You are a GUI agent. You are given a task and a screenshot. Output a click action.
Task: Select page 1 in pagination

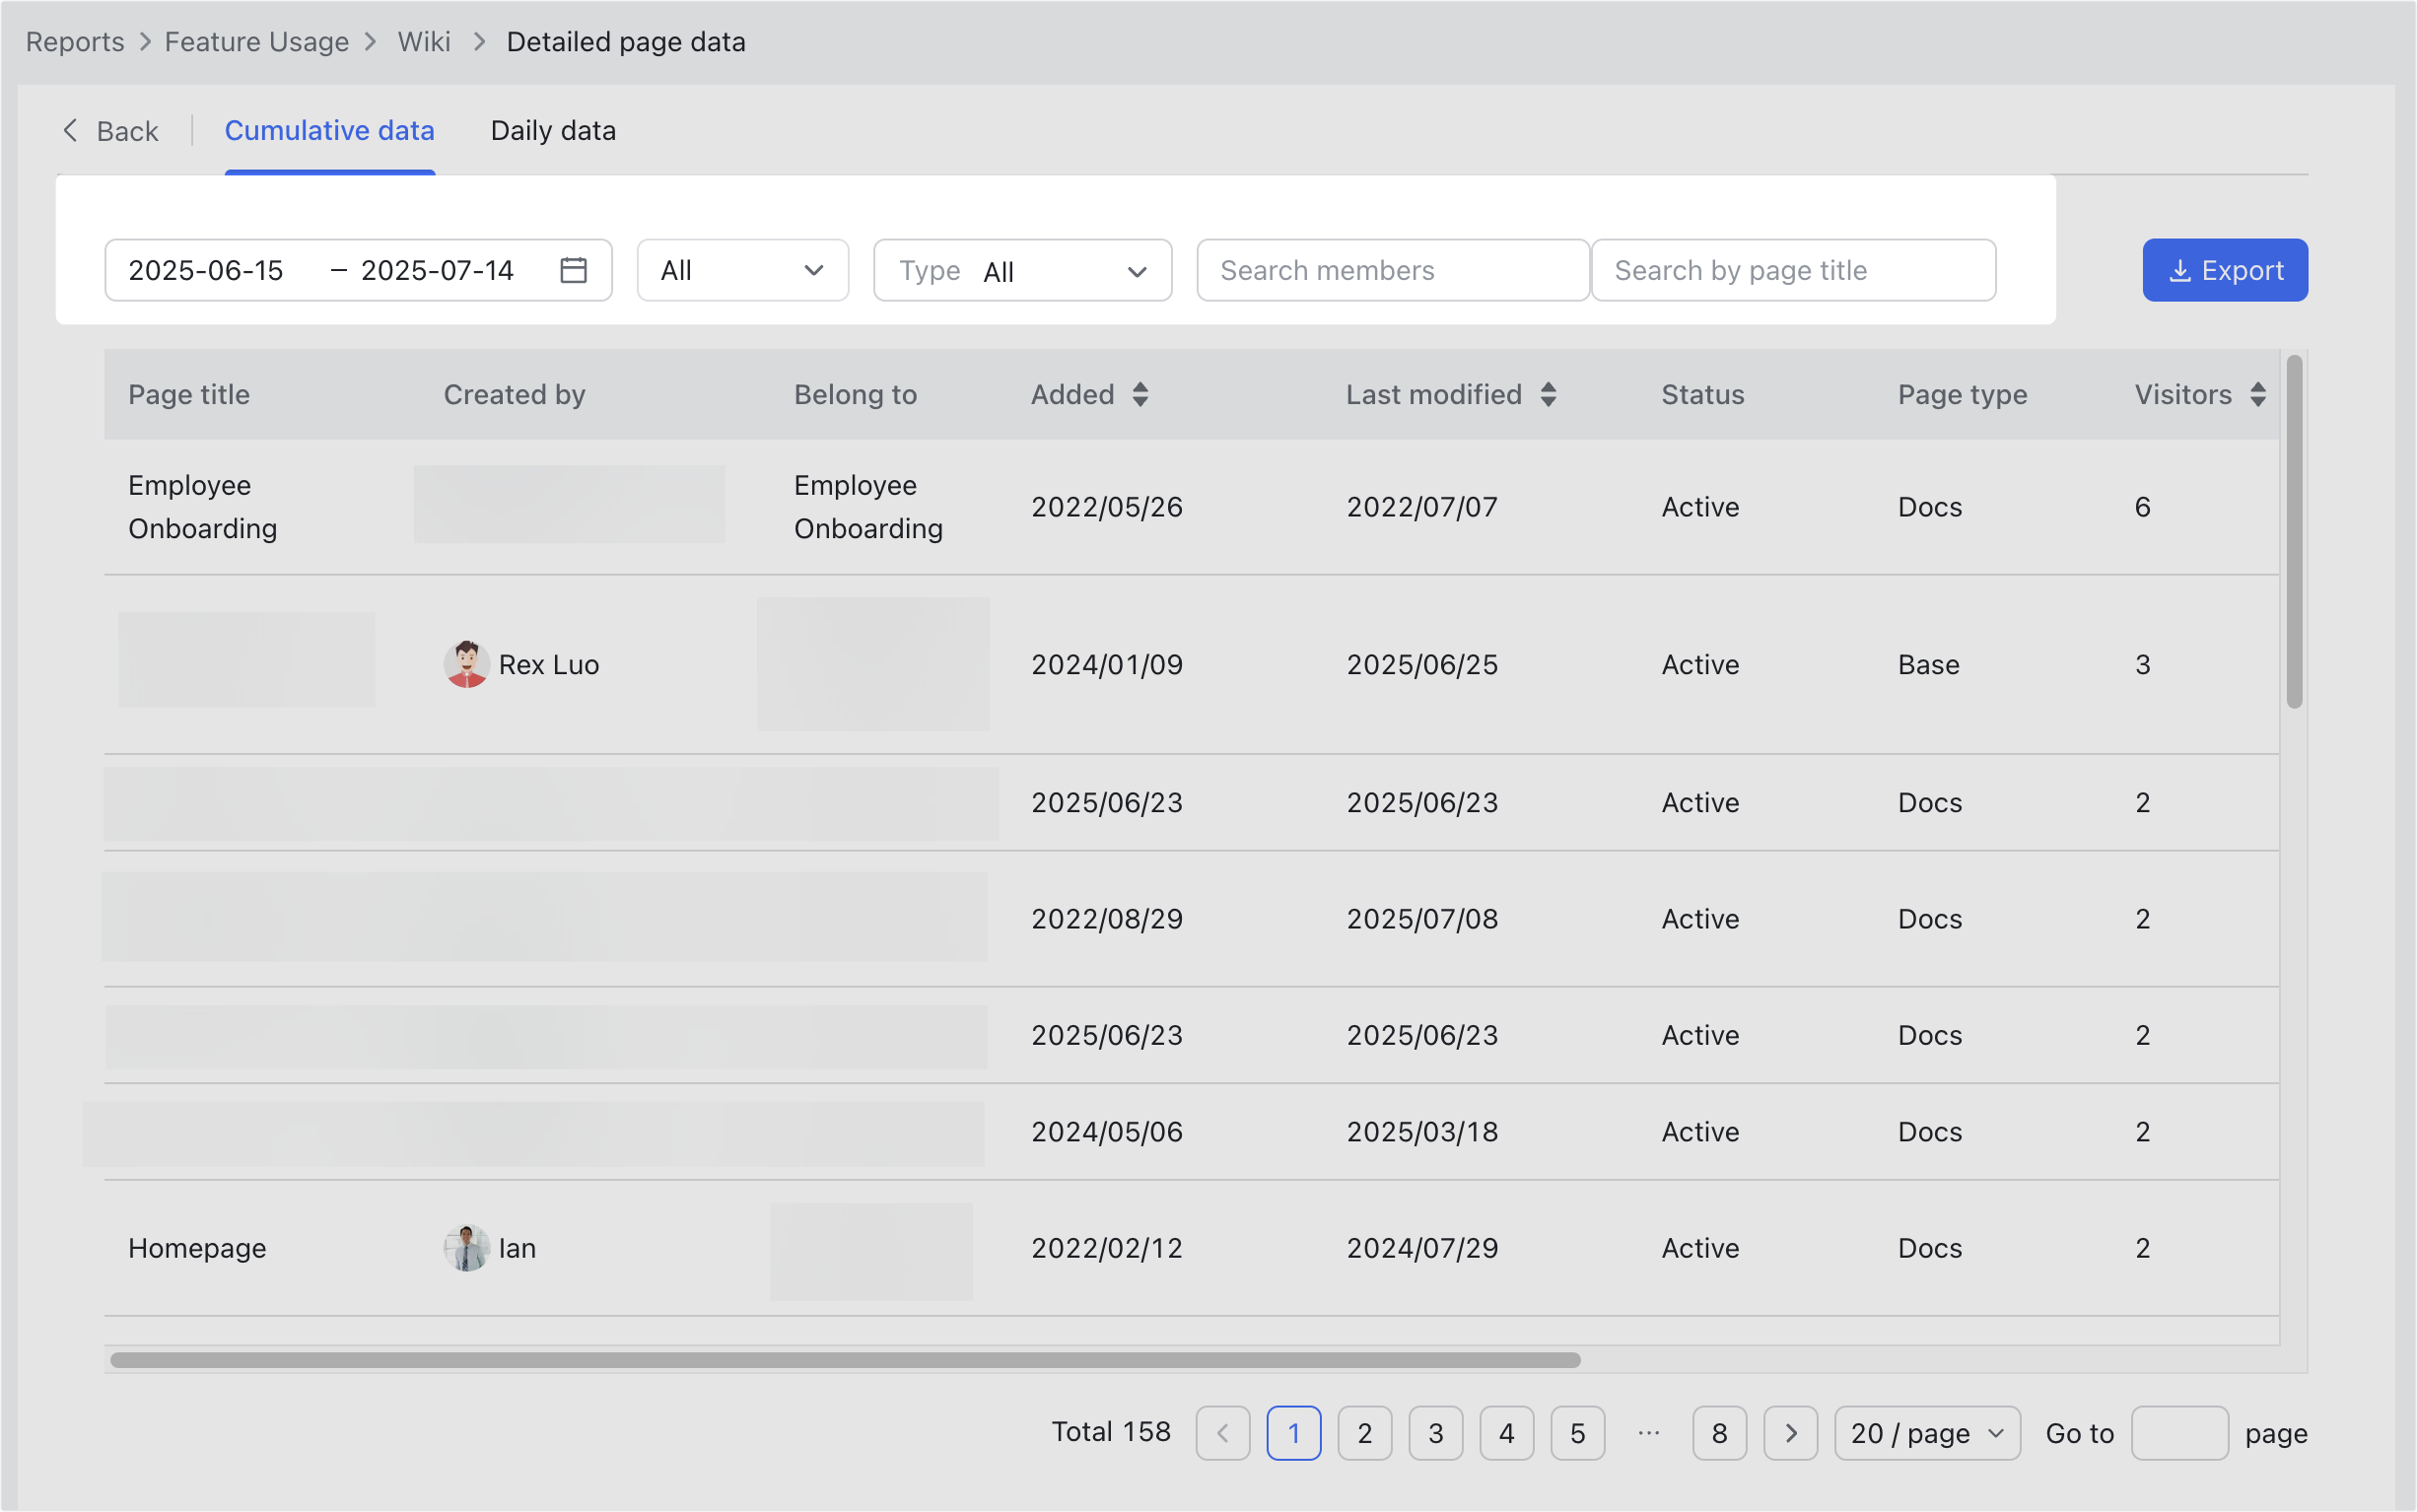[1293, 1433]
